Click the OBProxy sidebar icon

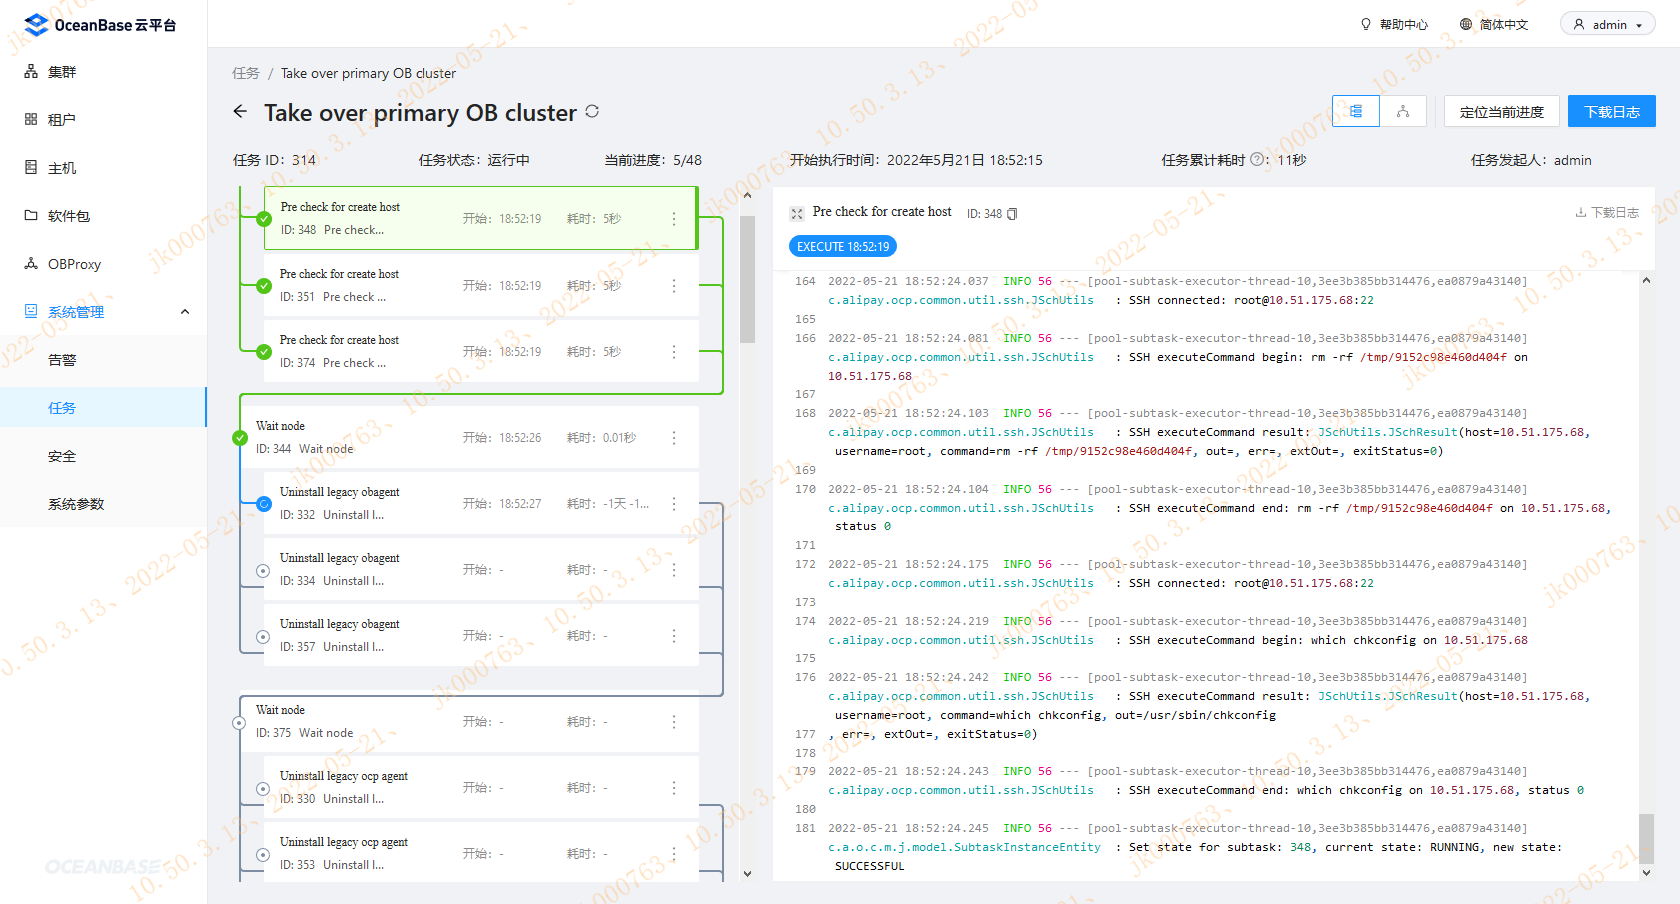point(31,263)
